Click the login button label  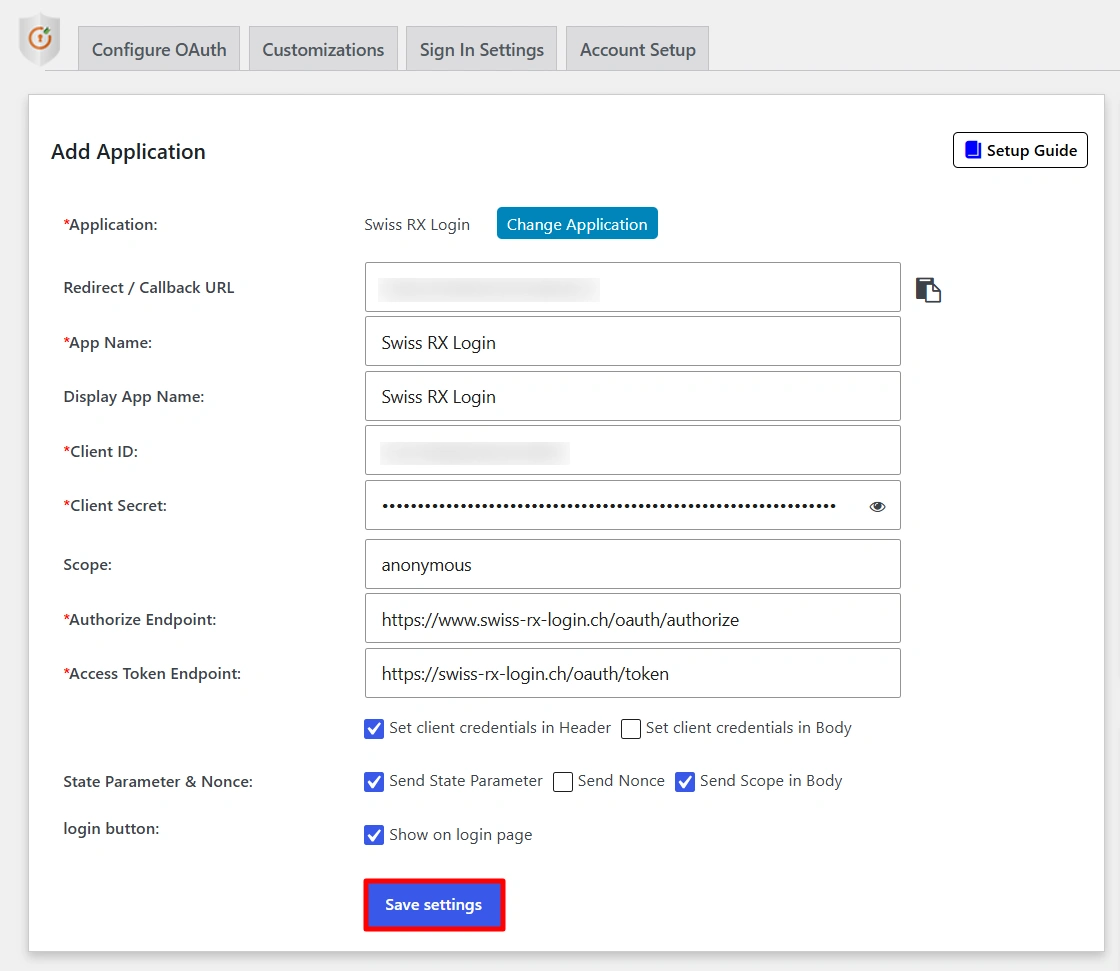pos(111,829)
